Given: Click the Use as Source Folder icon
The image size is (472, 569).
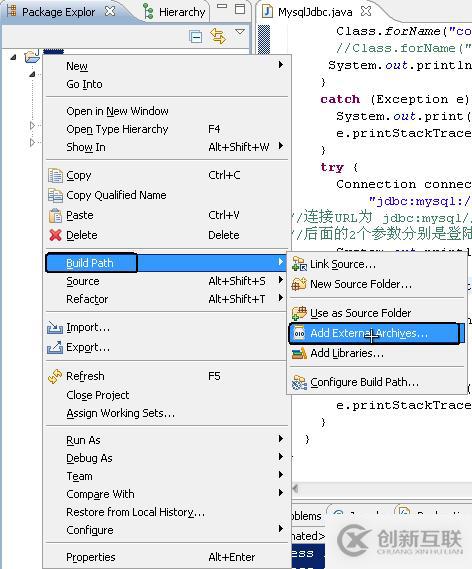Looking at the screenshot, I should coord(299,313).
